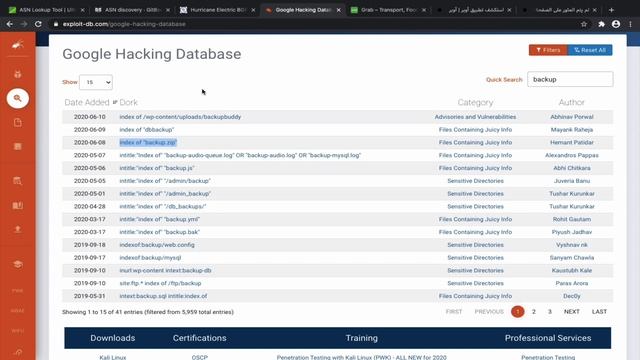Sort table by Date Added header

click(87, 102)
